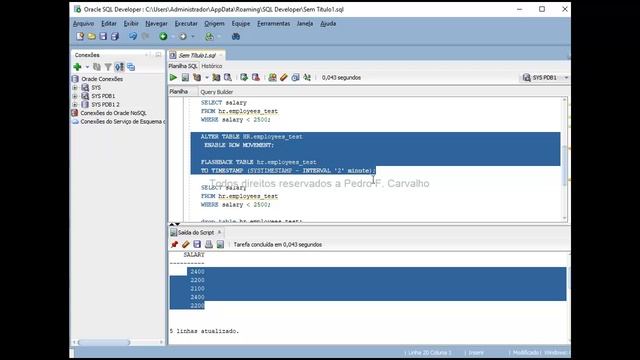The height and width of the screenshot is (360, 640).
Task: Open the Arquivo menu
Action: tap(83, 23)
